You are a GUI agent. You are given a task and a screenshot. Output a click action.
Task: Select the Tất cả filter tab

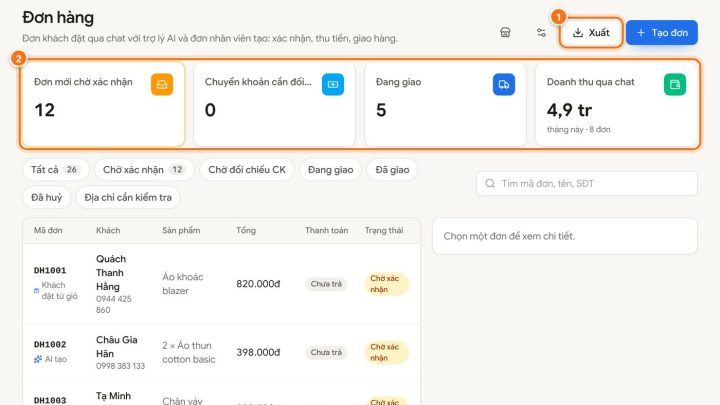pyautogui.click(x=56, y=170)
